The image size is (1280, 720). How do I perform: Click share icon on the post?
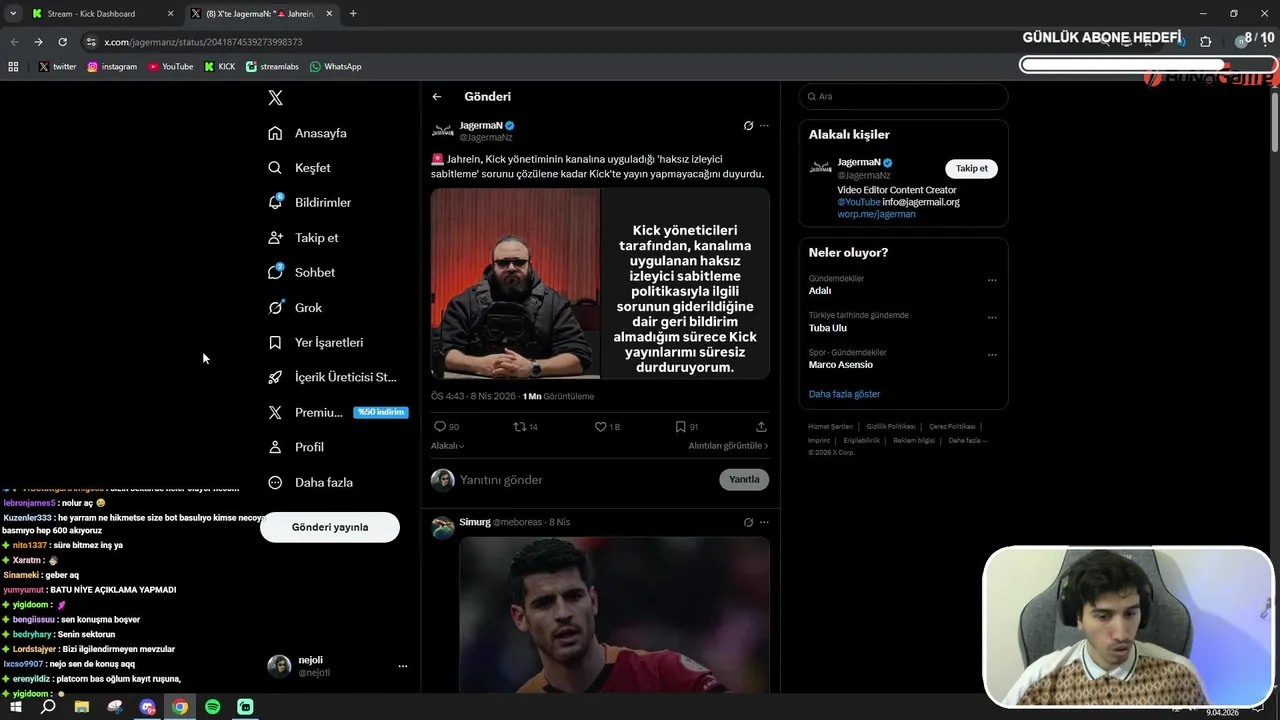[x=761, y=427]
